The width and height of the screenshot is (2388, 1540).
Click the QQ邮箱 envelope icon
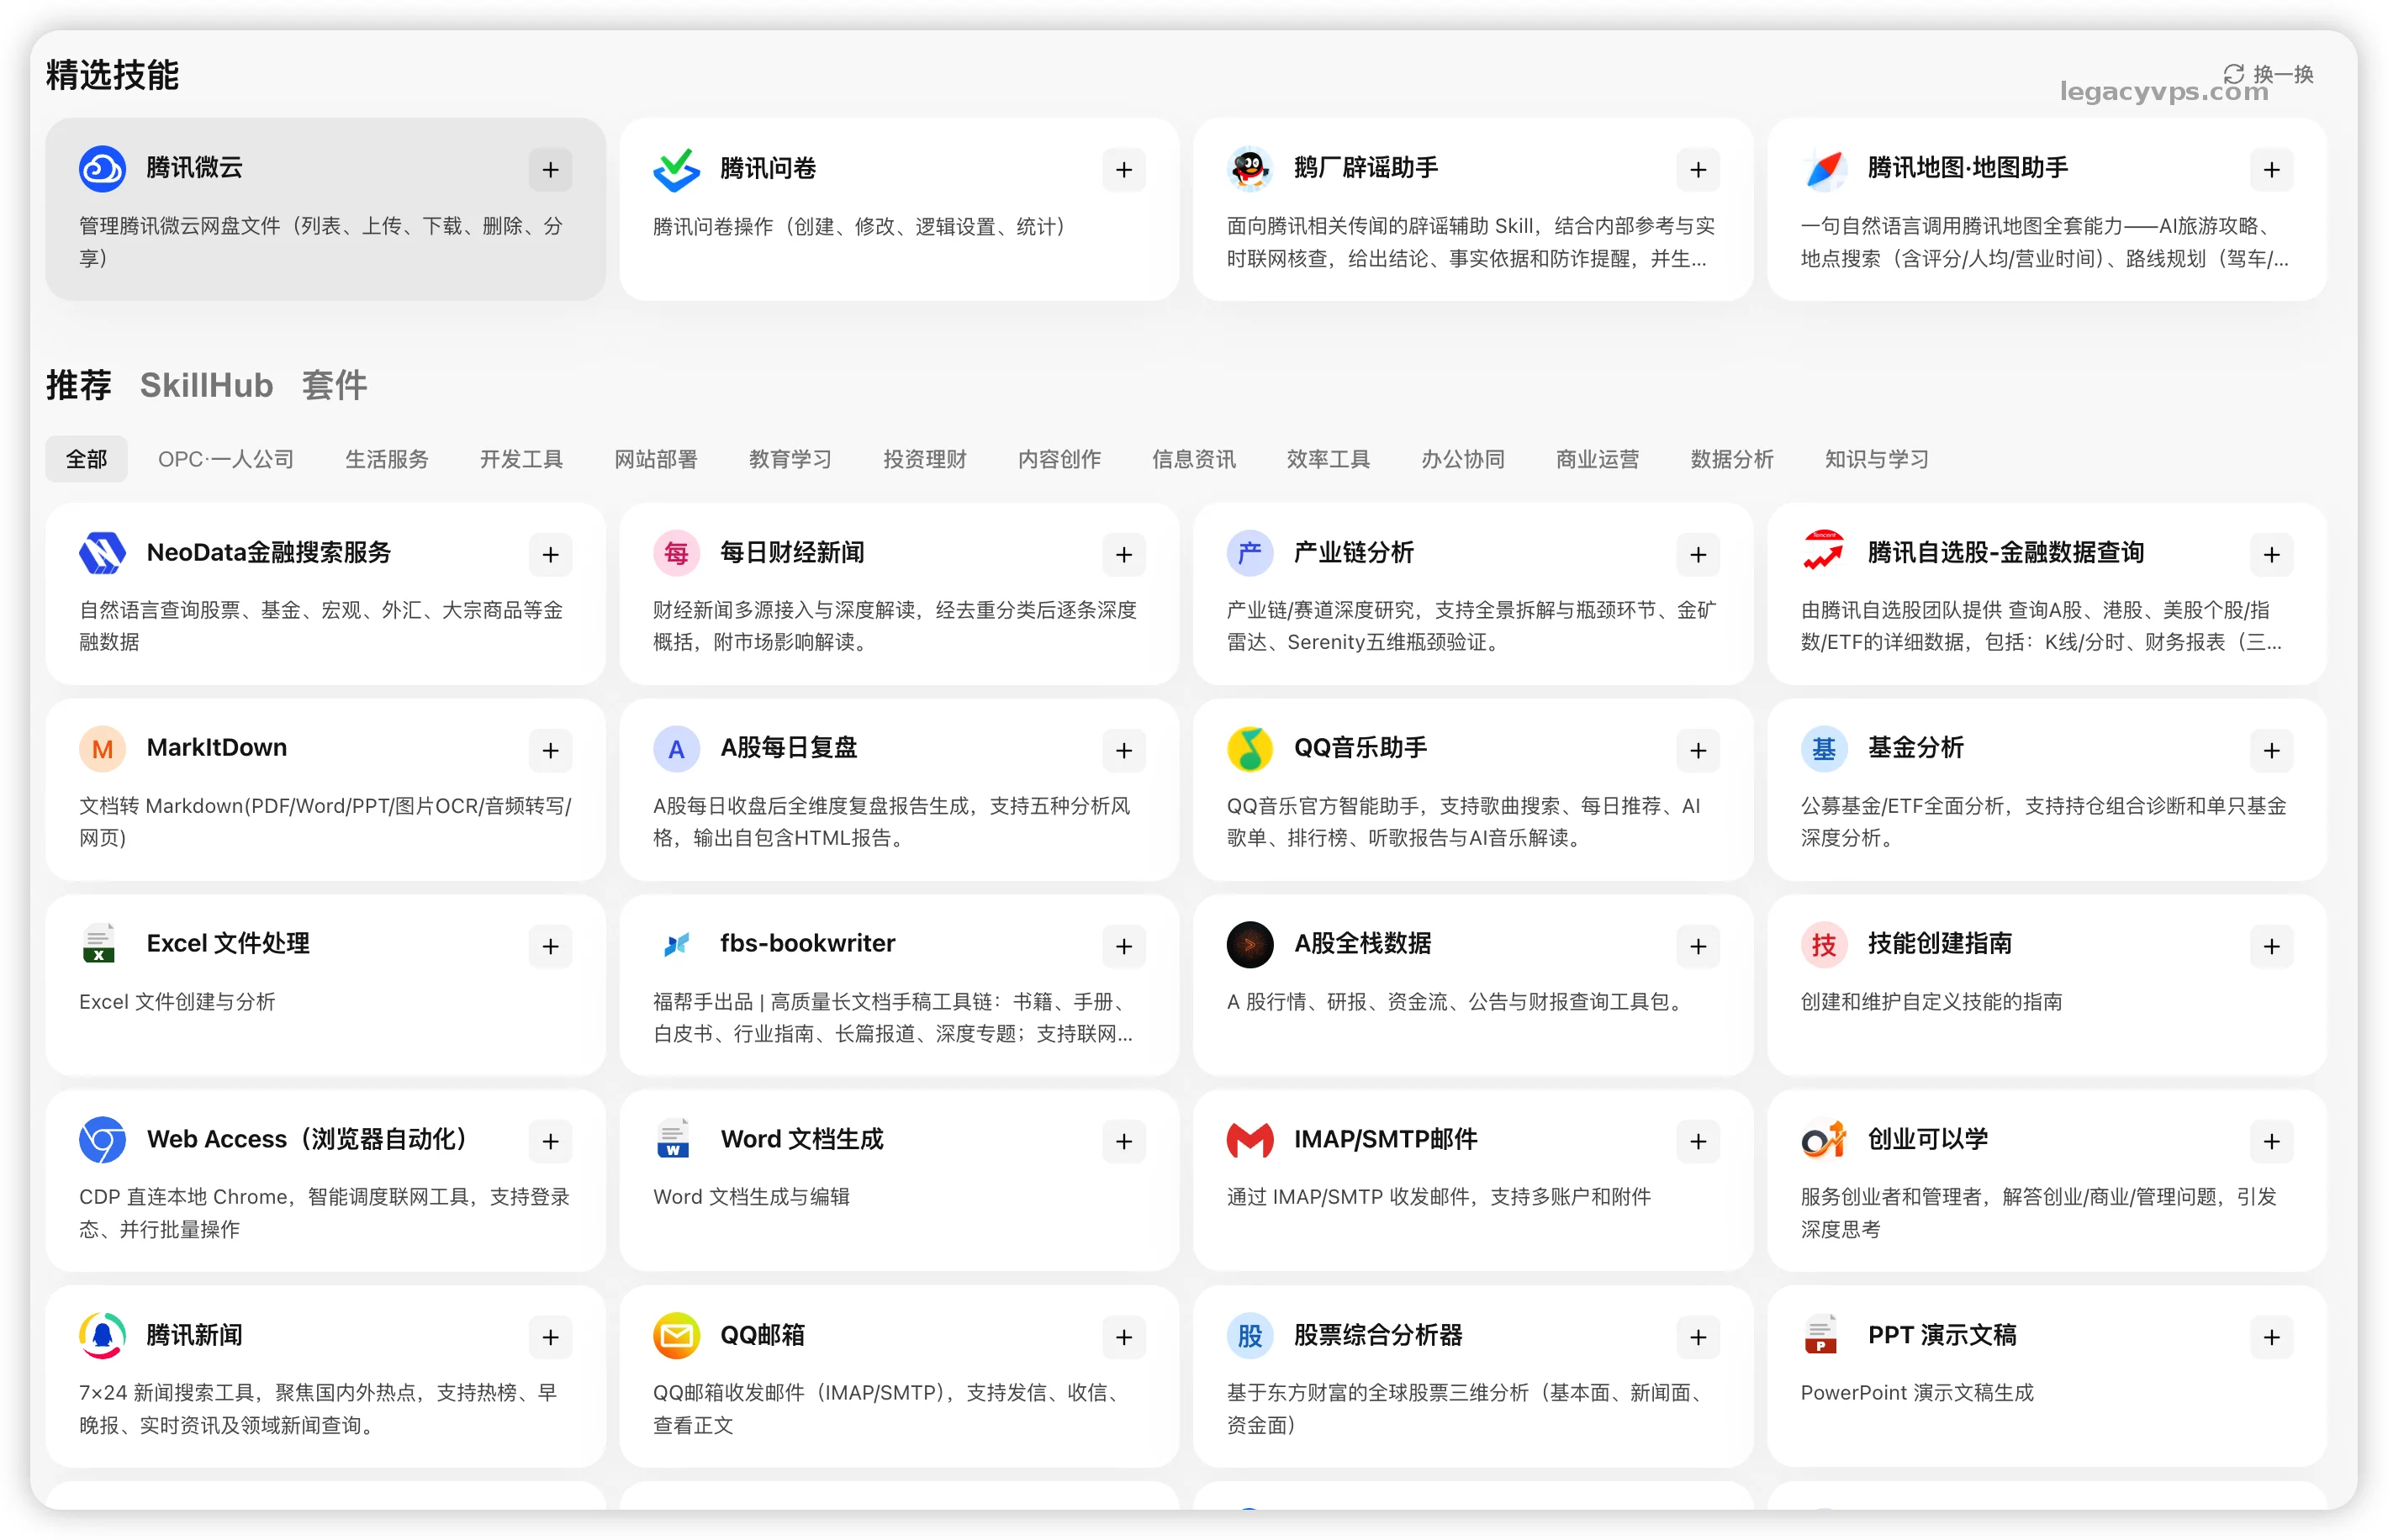coord(676,1336)
